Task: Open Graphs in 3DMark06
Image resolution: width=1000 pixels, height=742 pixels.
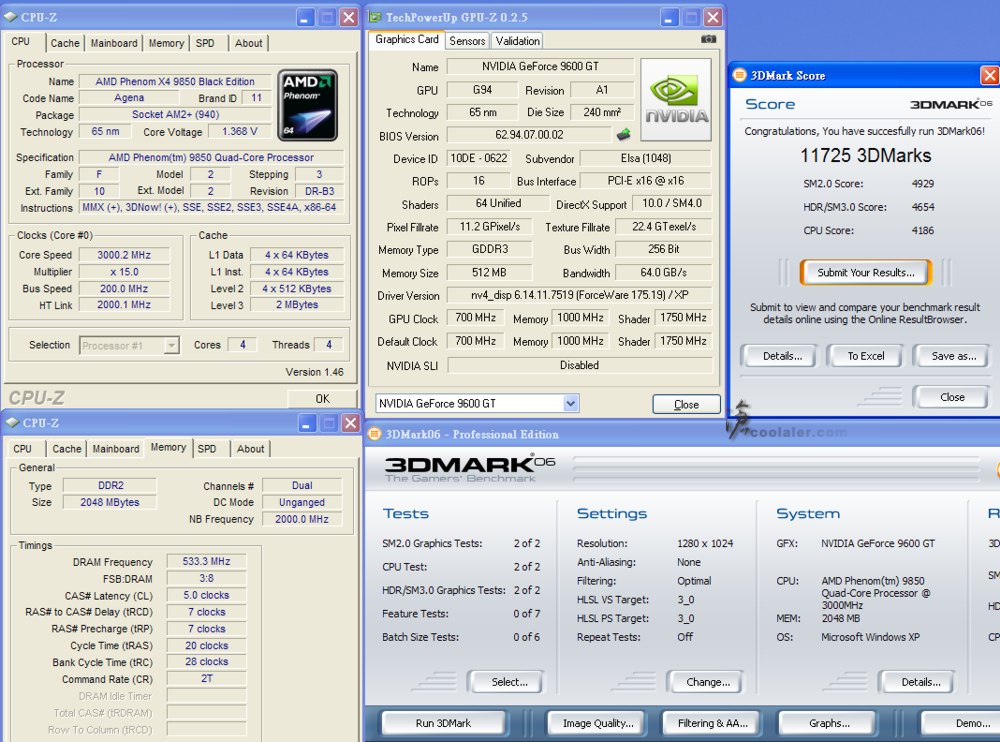Action: (x=829, y=723)
